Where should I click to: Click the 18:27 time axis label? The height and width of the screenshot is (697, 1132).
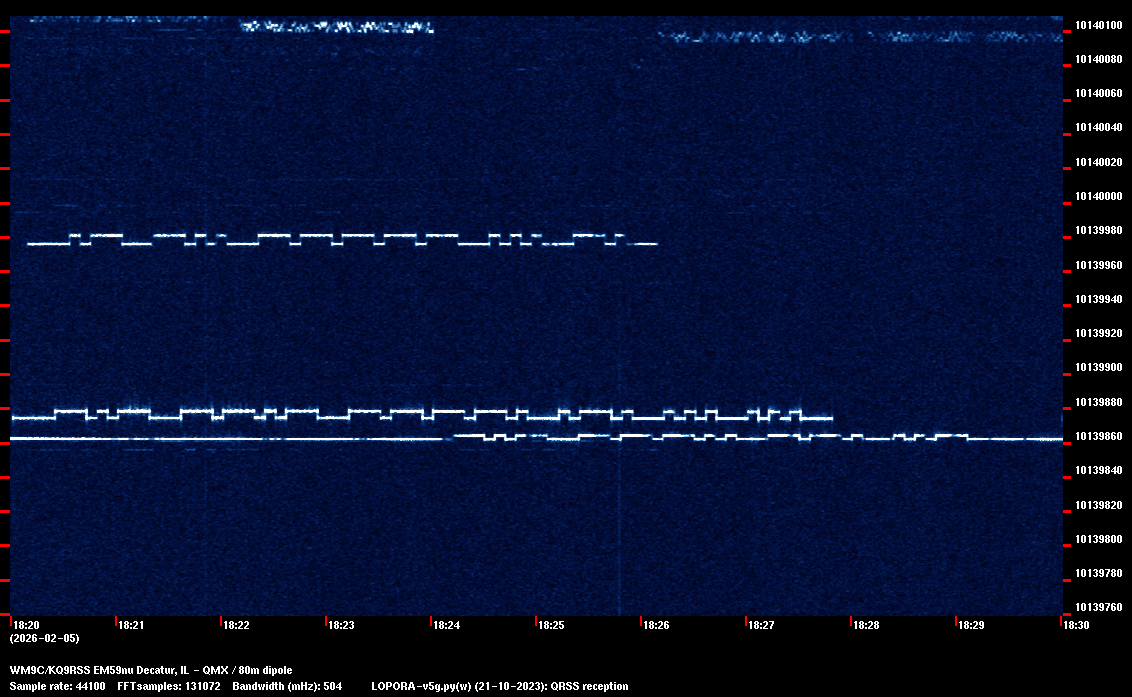click(761, 625)
